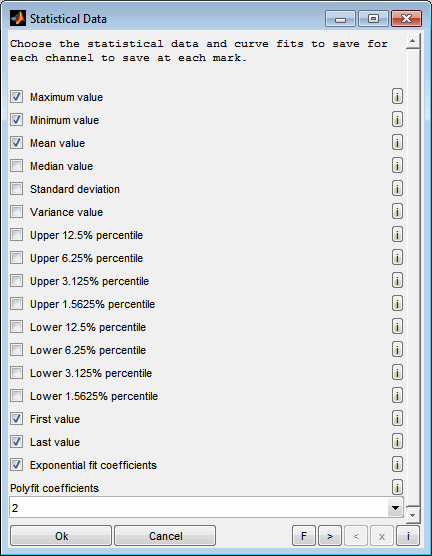Click the Ok button
The image size is (432, 556).
(61, 536)
